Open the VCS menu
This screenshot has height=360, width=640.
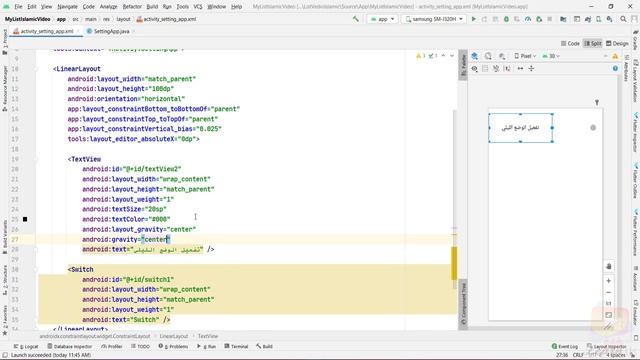[198, 7]
